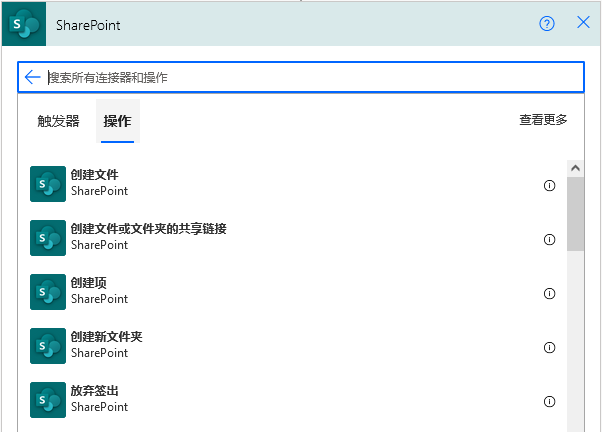Click the SharePoint icon beside 创建文件或文件夹的共享链接
Screen dimensions: 602x432
point(48,238)
